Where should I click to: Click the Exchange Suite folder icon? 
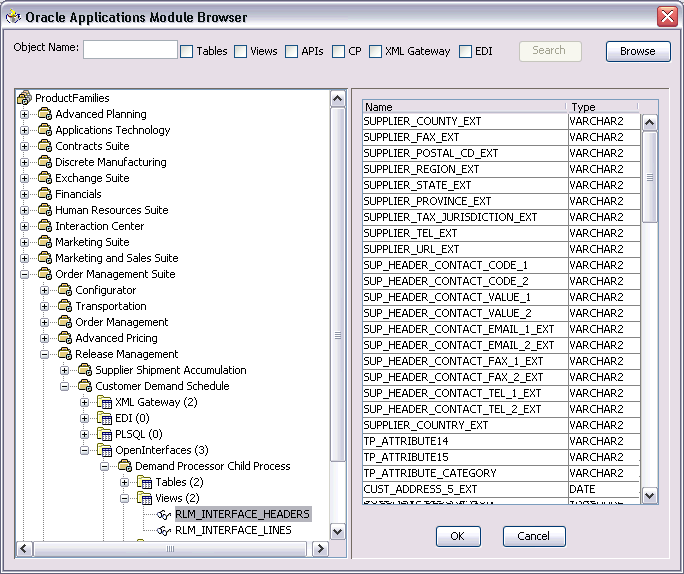point(44,178)
